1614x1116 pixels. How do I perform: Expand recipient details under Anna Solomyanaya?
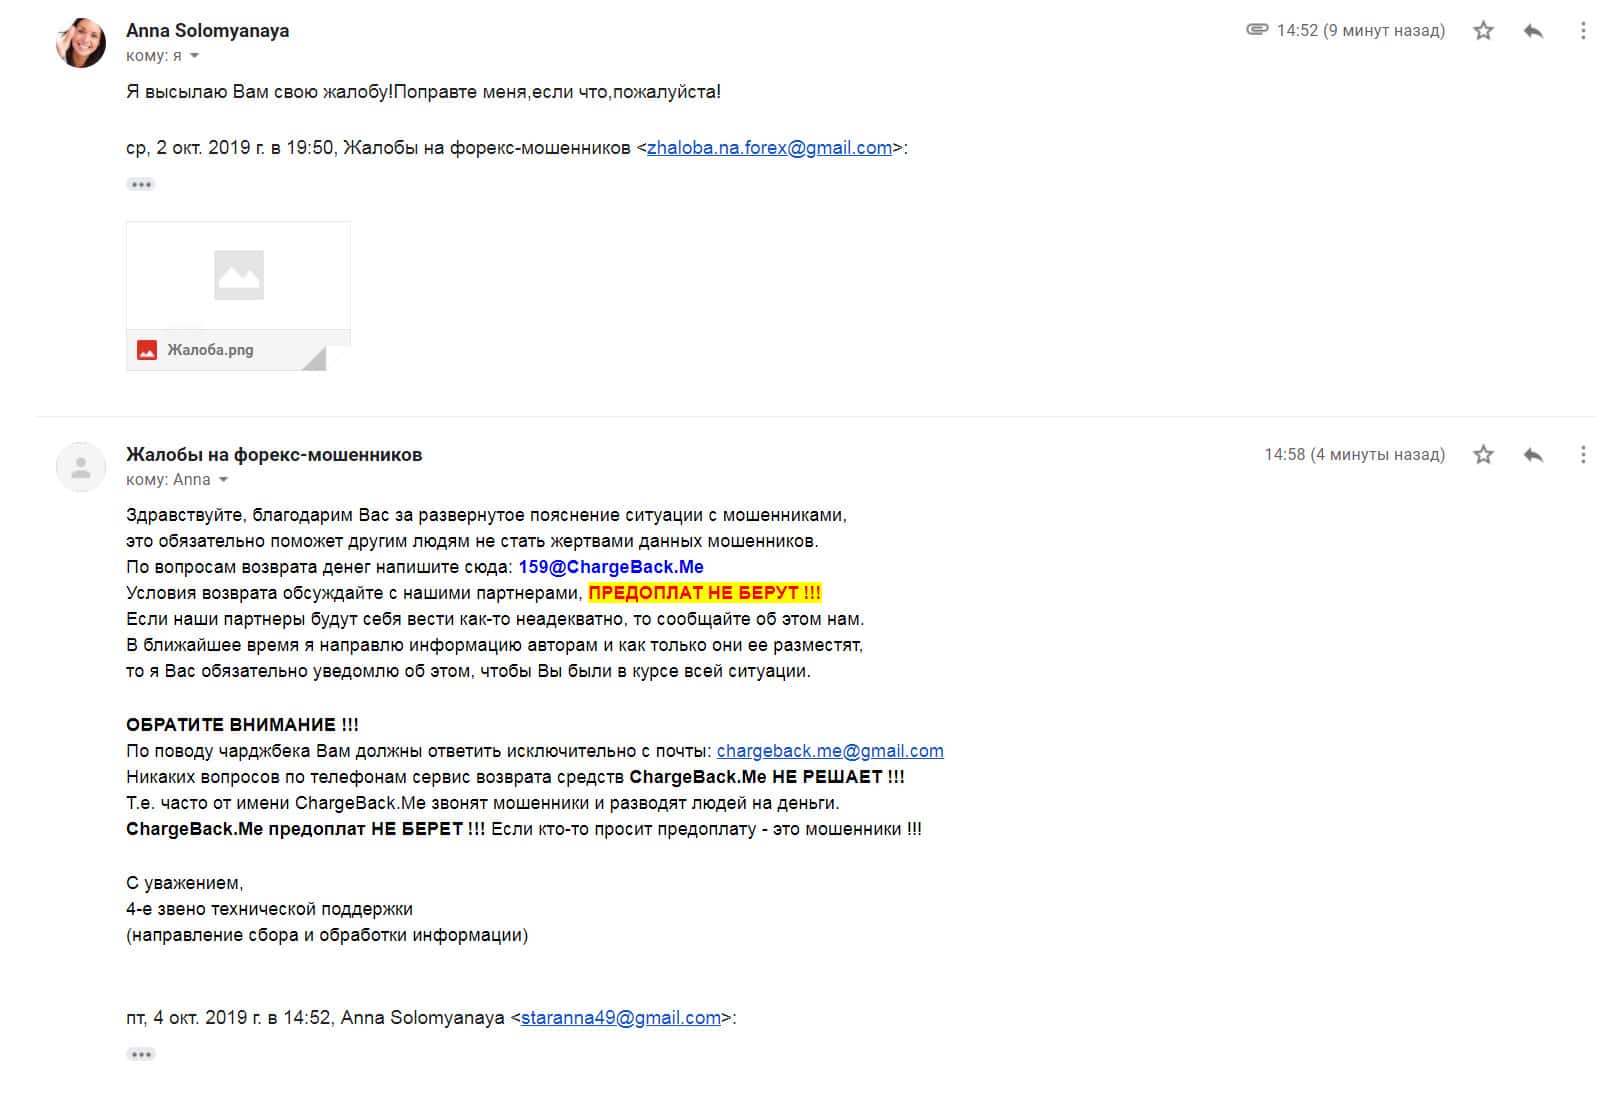195,56
